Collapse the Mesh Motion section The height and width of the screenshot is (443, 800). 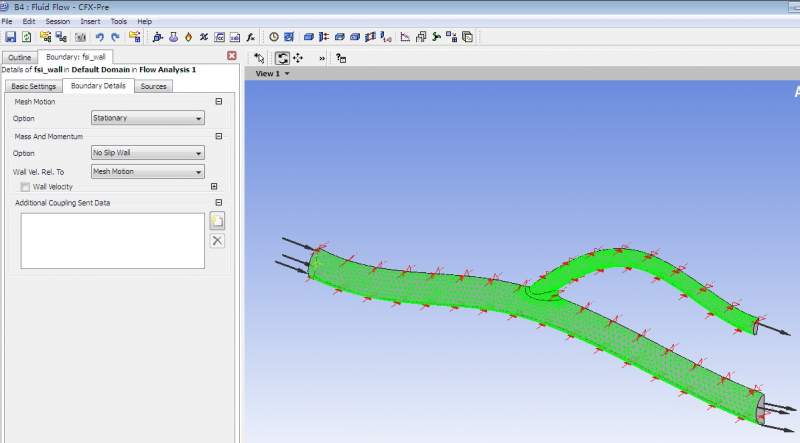218,102
